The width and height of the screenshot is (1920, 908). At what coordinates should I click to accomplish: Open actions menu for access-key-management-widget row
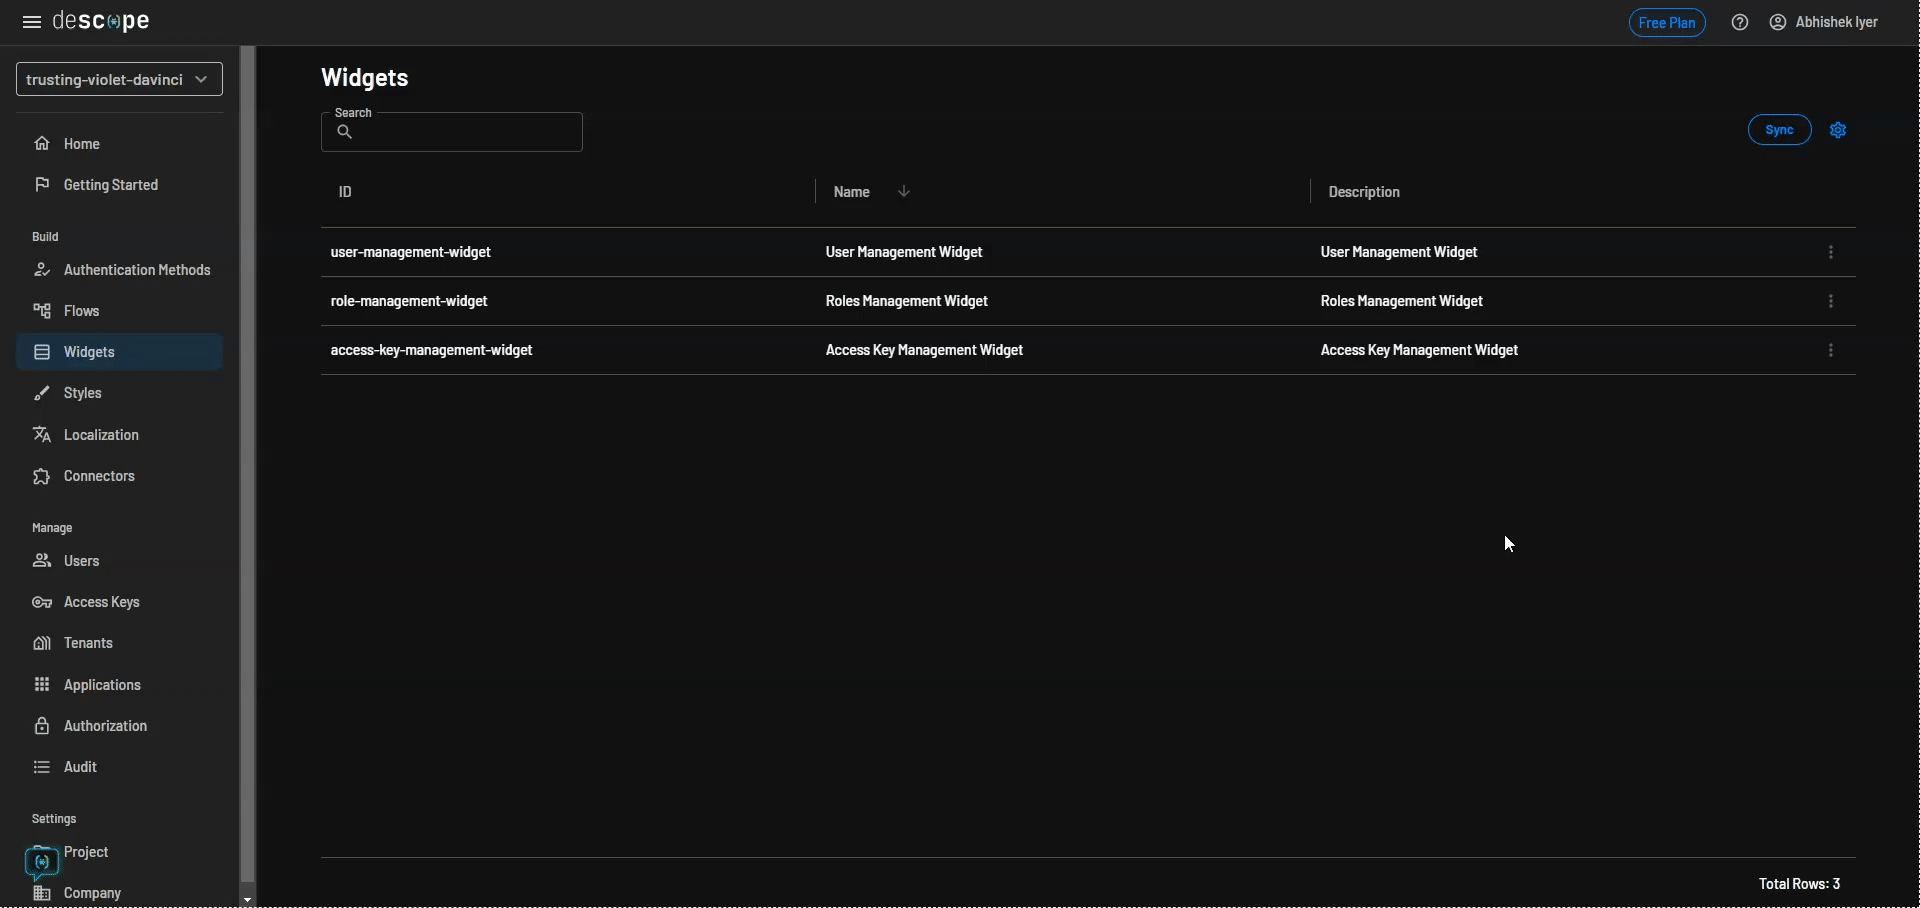click(1831, 350)
